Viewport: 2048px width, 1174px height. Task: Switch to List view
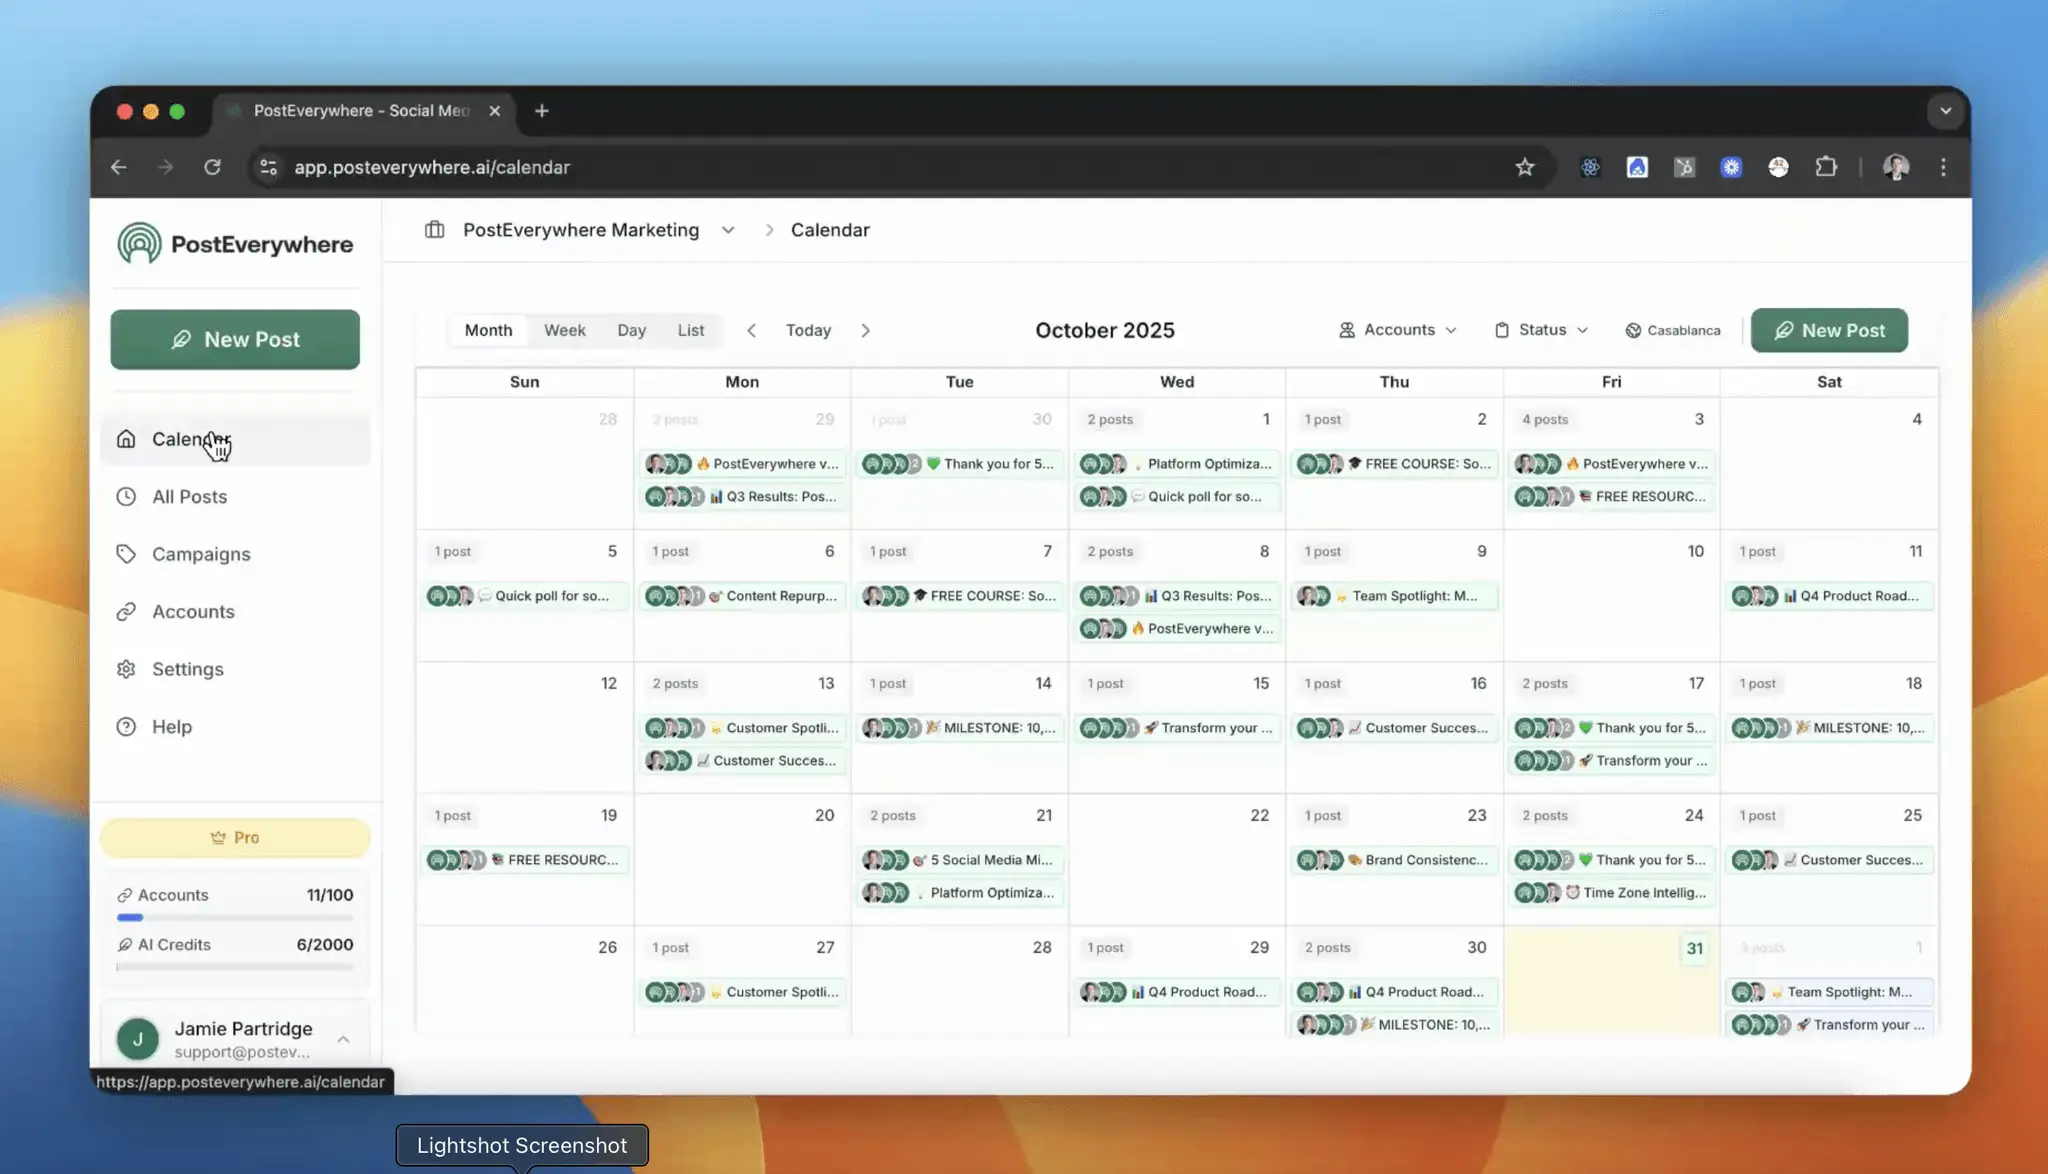(x=691, y=330)
